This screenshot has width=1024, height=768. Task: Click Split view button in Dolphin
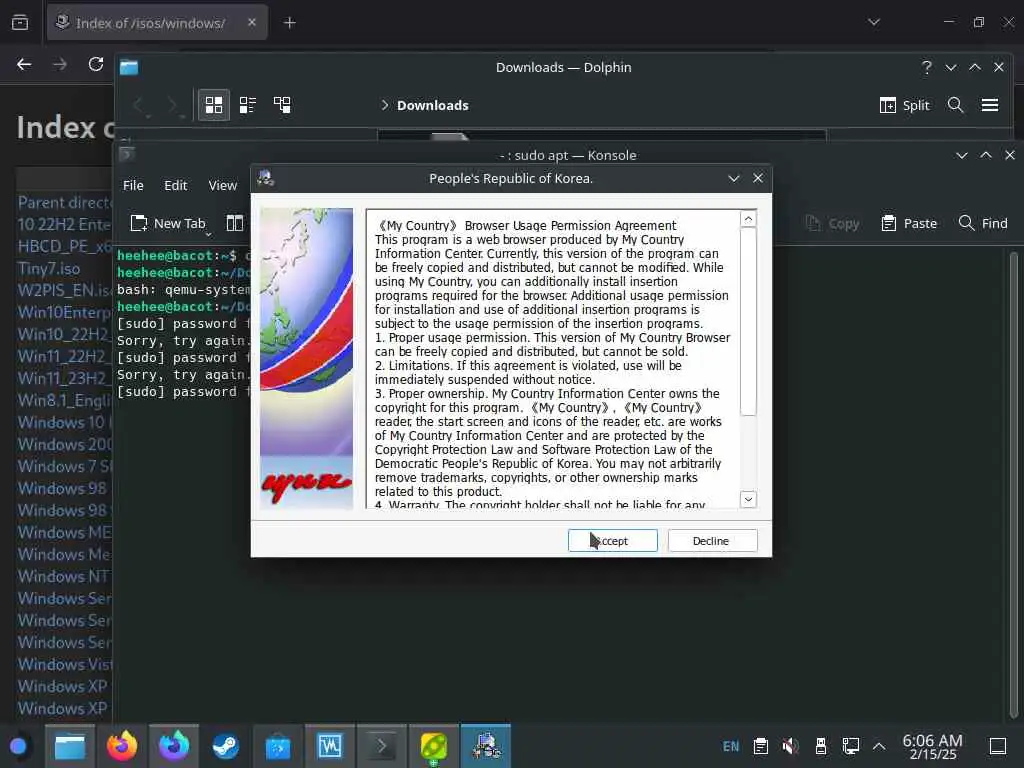click(904, 105)
